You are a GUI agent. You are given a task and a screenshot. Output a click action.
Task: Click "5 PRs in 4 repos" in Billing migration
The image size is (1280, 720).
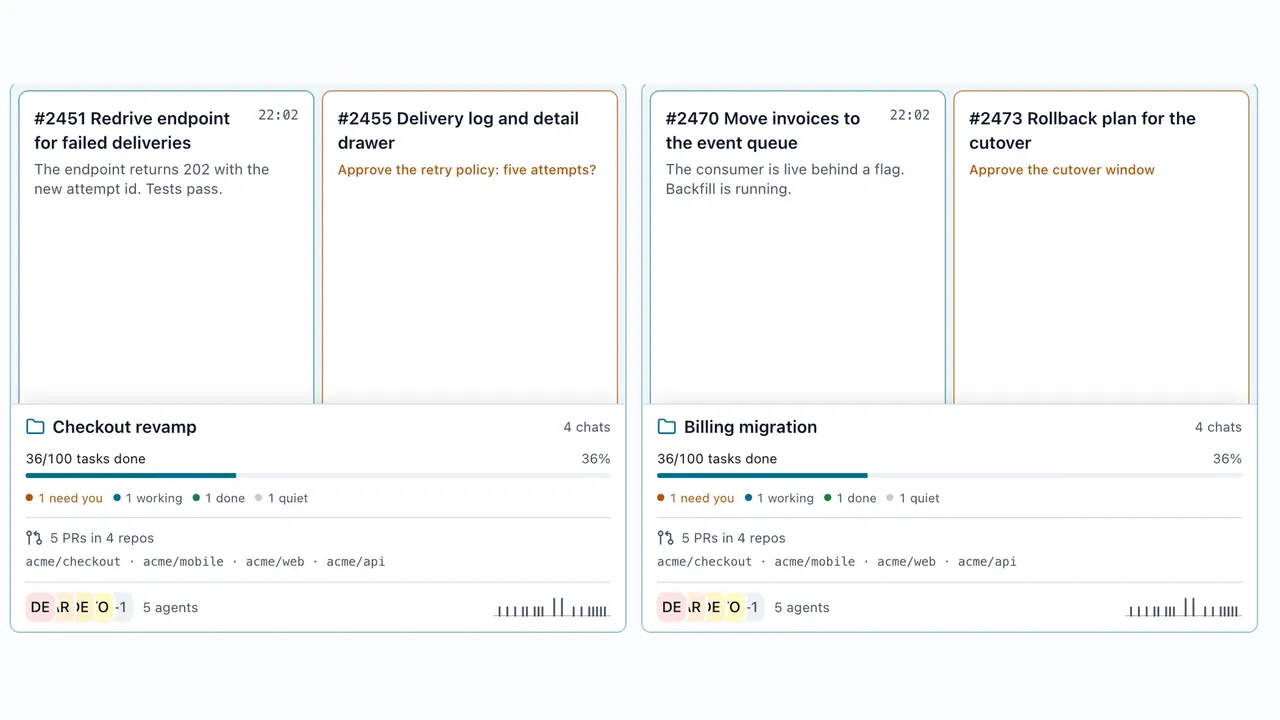click(733, 538)
